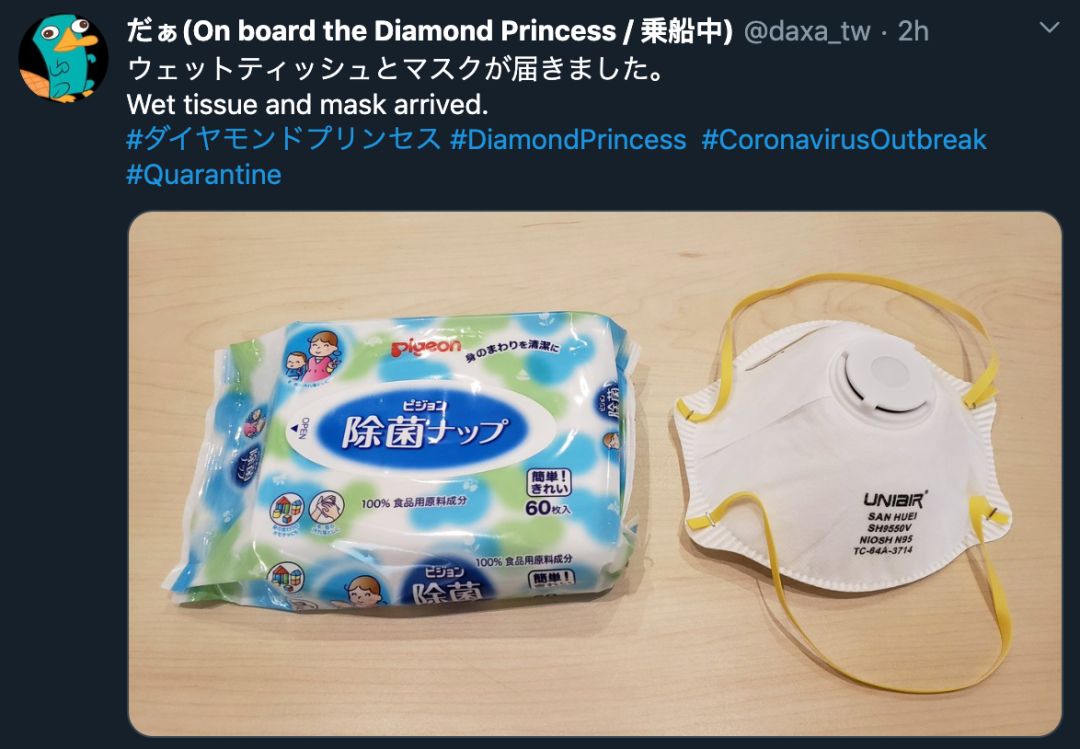The image size is (1080, 749).
Task: Open the attached photo of wipes and mask
Action: click(x=595, y=474)
